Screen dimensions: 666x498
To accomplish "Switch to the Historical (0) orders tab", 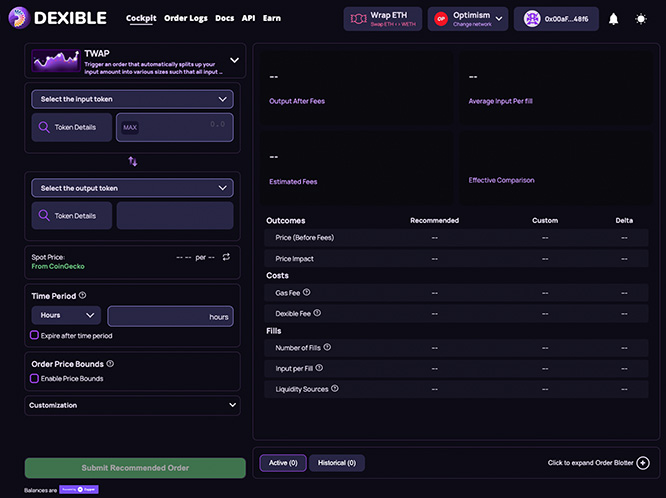I will (337, 463).
